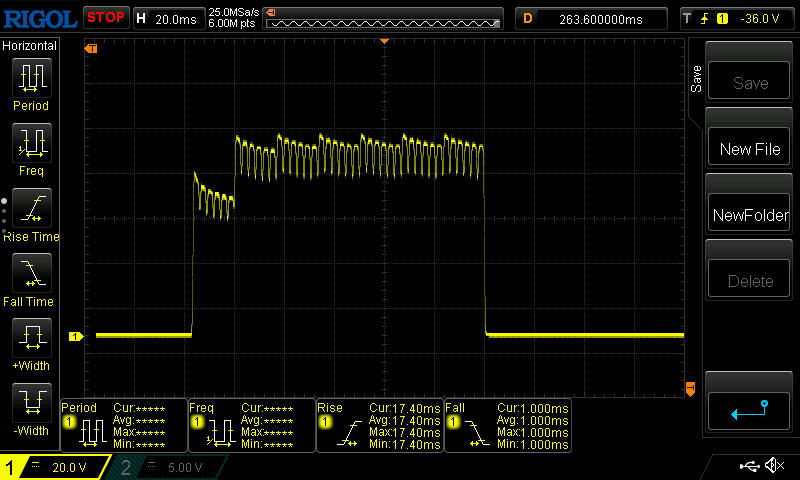This screenshot has height=480, width=800.
Task: Toggle channel 2 at 5.00 V
Action: 166,467
